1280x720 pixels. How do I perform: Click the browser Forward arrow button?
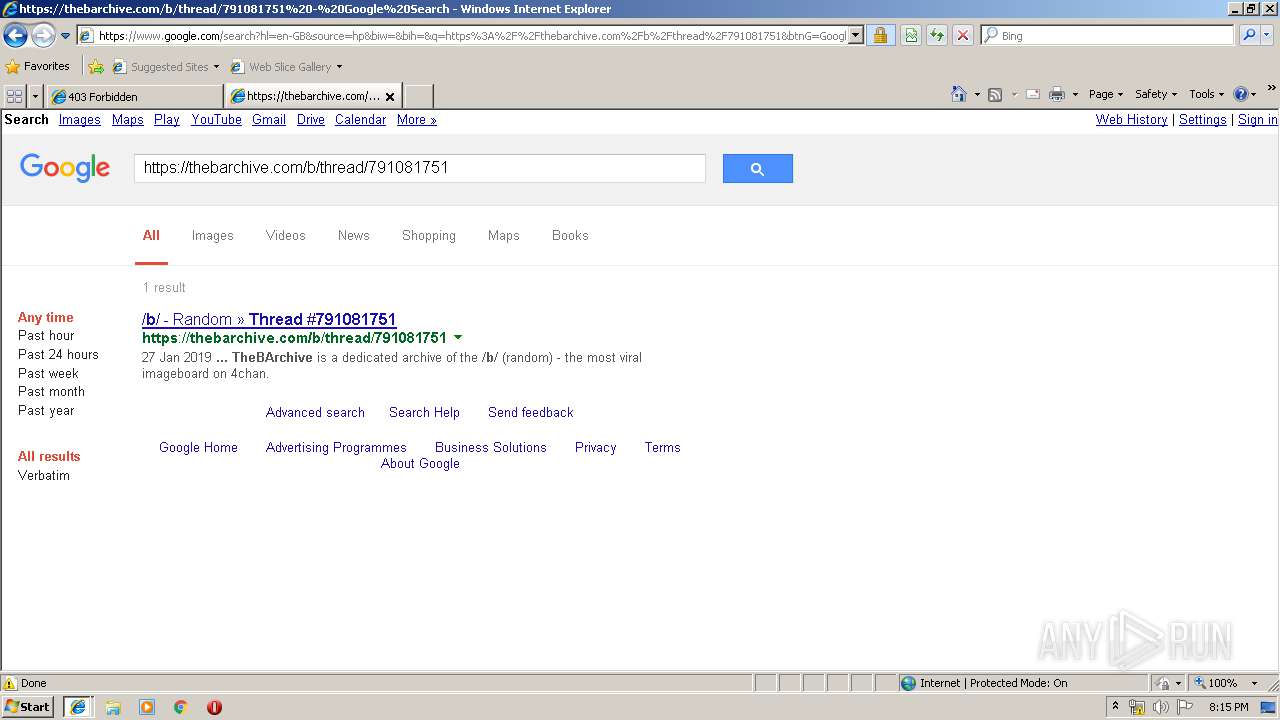click(x=43, y=36)
